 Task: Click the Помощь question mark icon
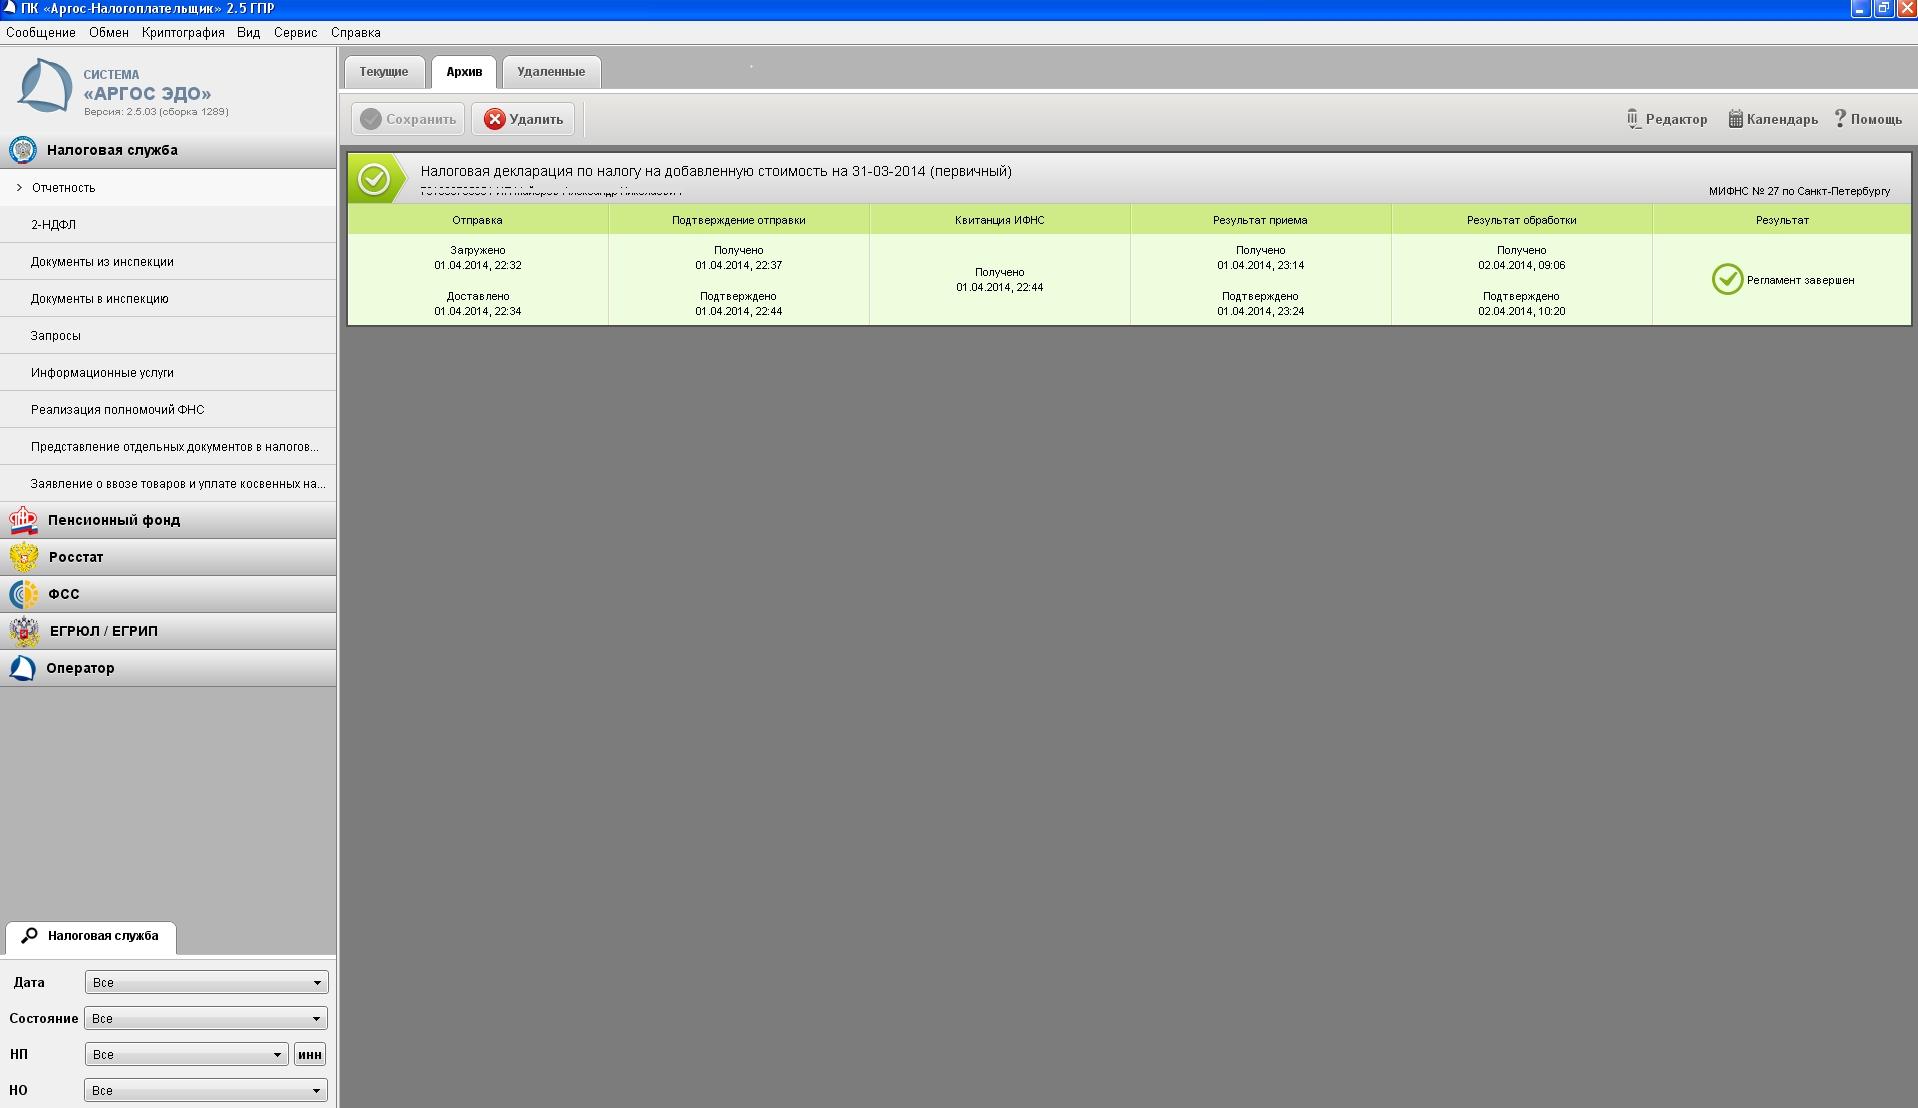point(1840,119)
